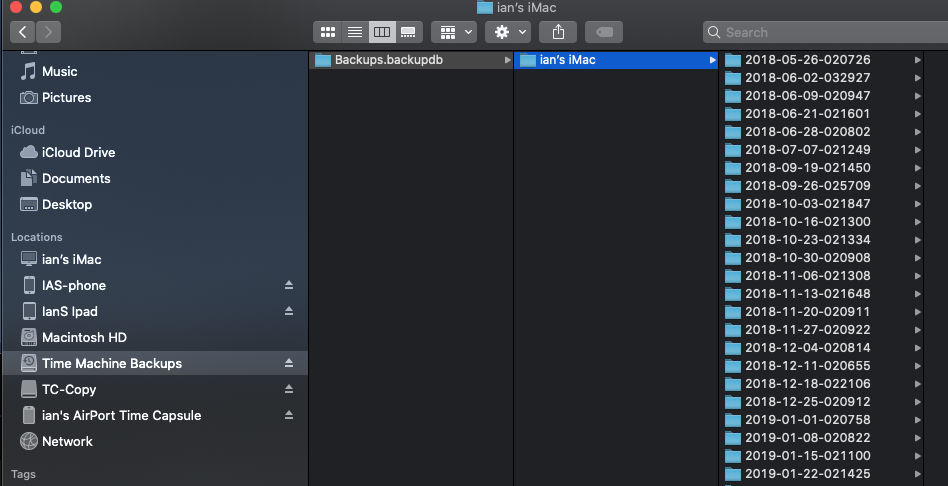Select backup folder 2018-12-25-020912

tap(822, 402)
